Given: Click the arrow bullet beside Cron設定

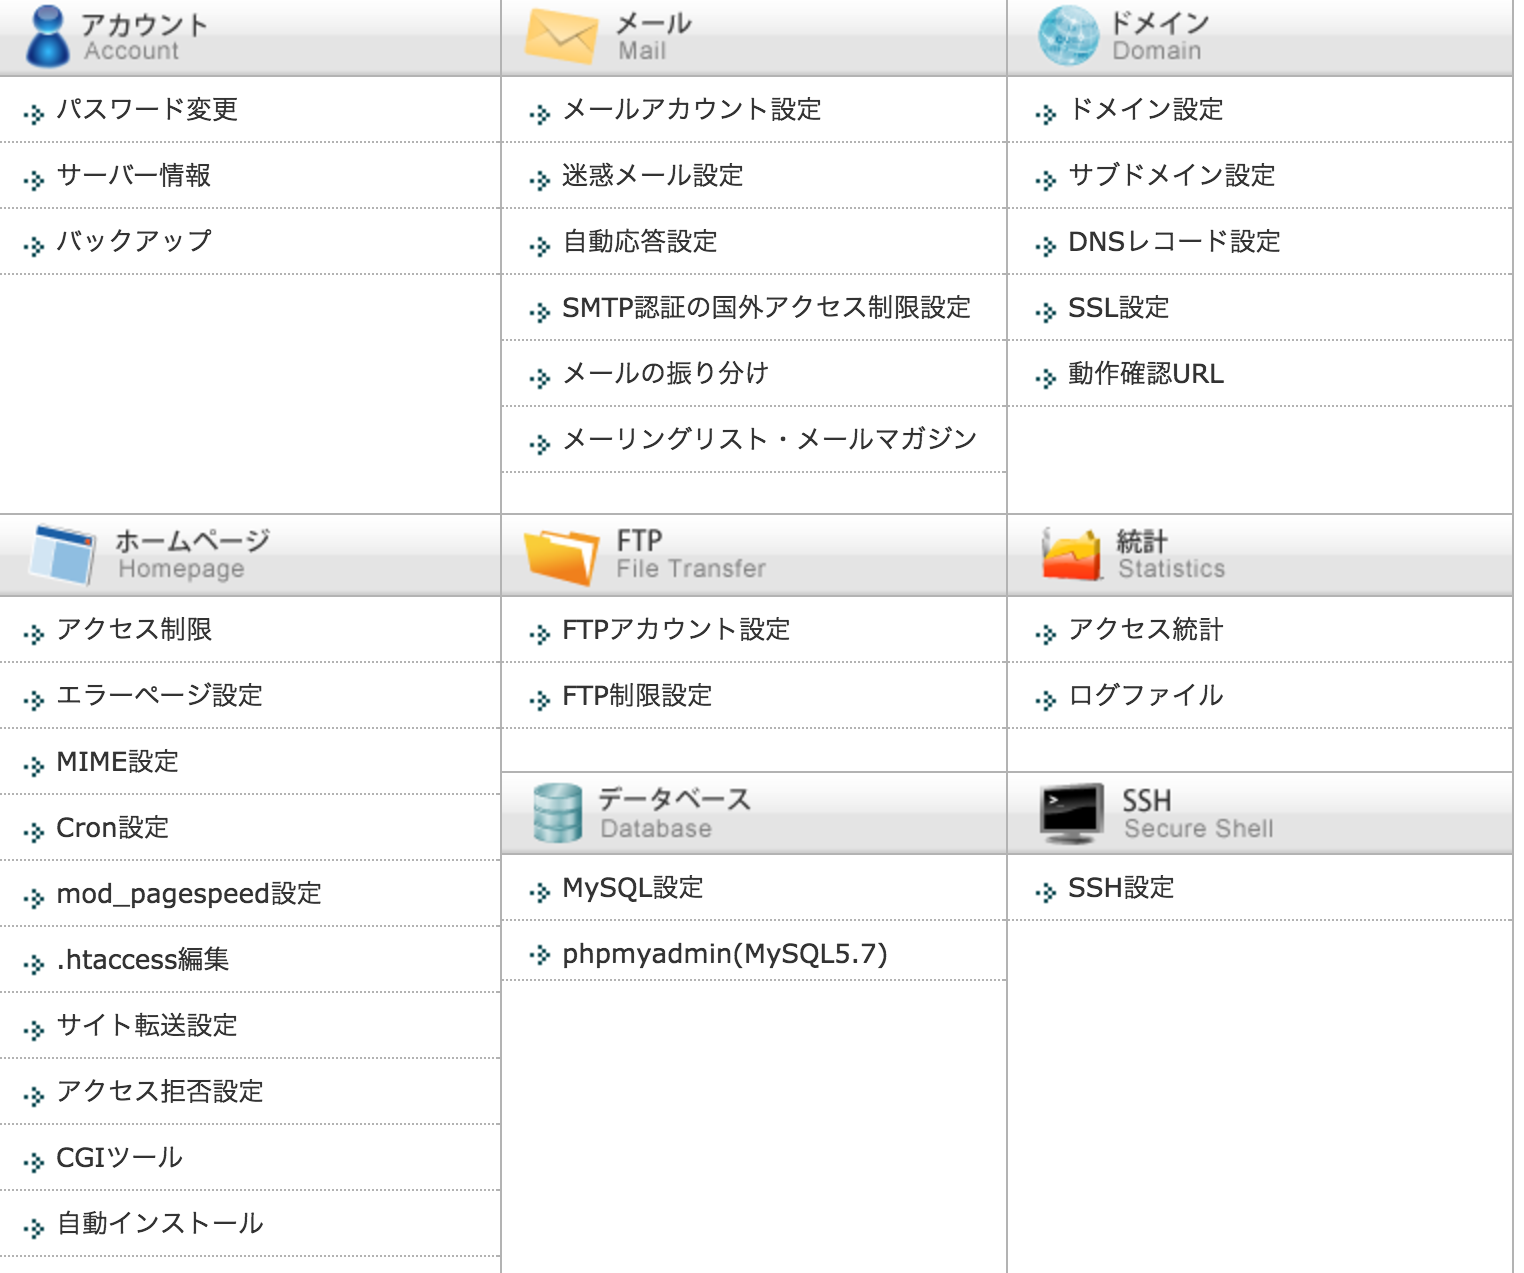Looking at the screenshot, I should coord(34,832).
